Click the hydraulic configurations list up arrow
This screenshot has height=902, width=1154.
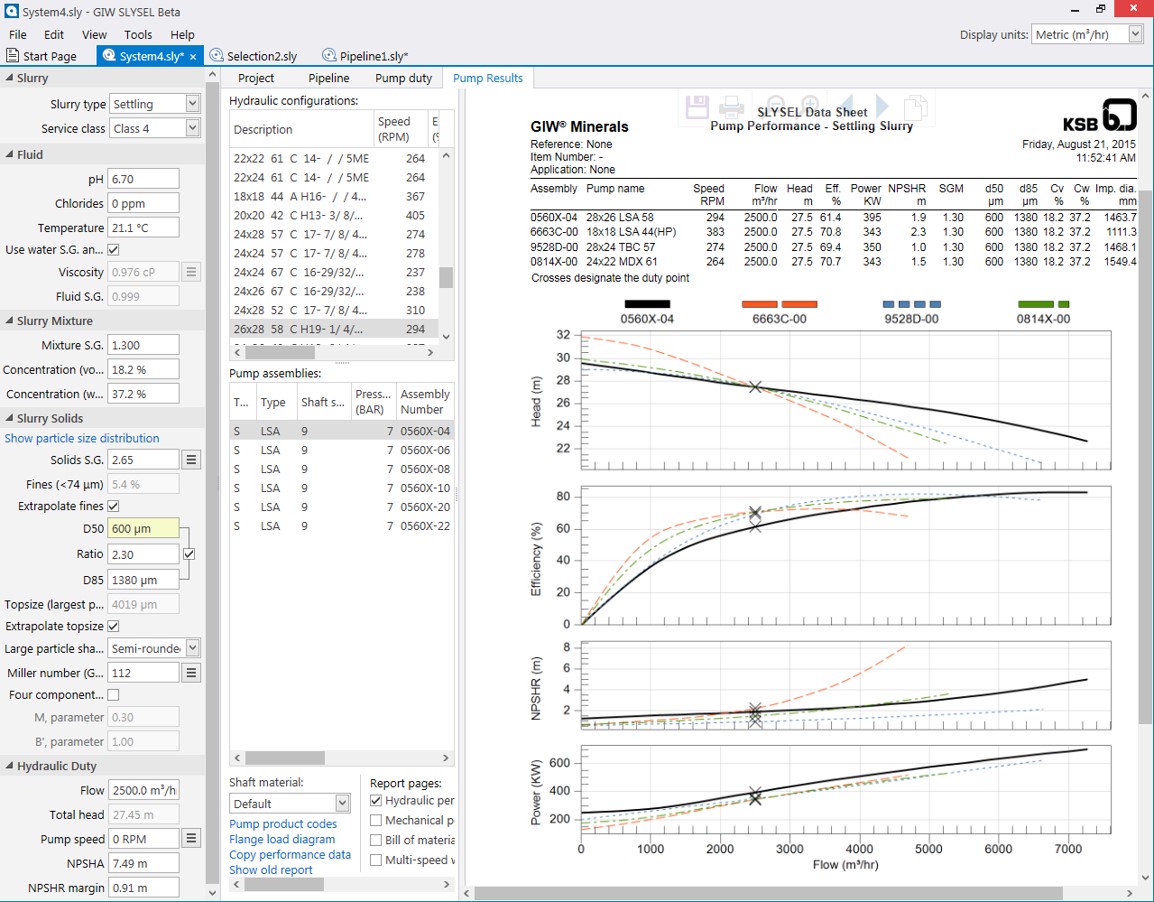point(445,156)
